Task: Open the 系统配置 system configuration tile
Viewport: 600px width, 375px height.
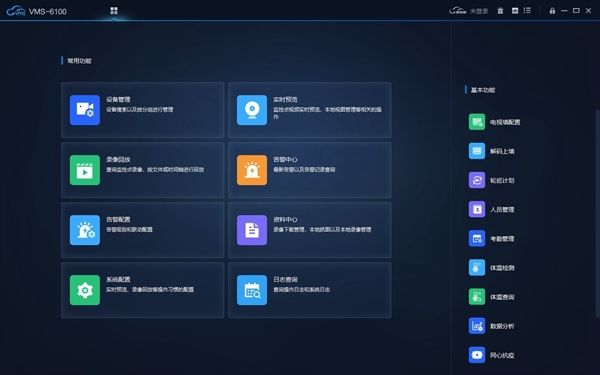Action: click(x=142, y=290)
